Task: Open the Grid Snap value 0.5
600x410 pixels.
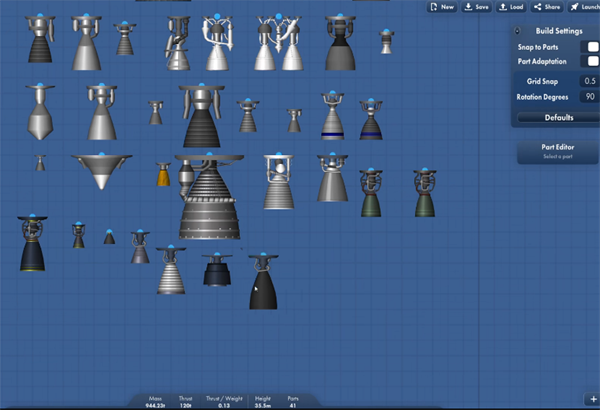Action: pos(590,81)
